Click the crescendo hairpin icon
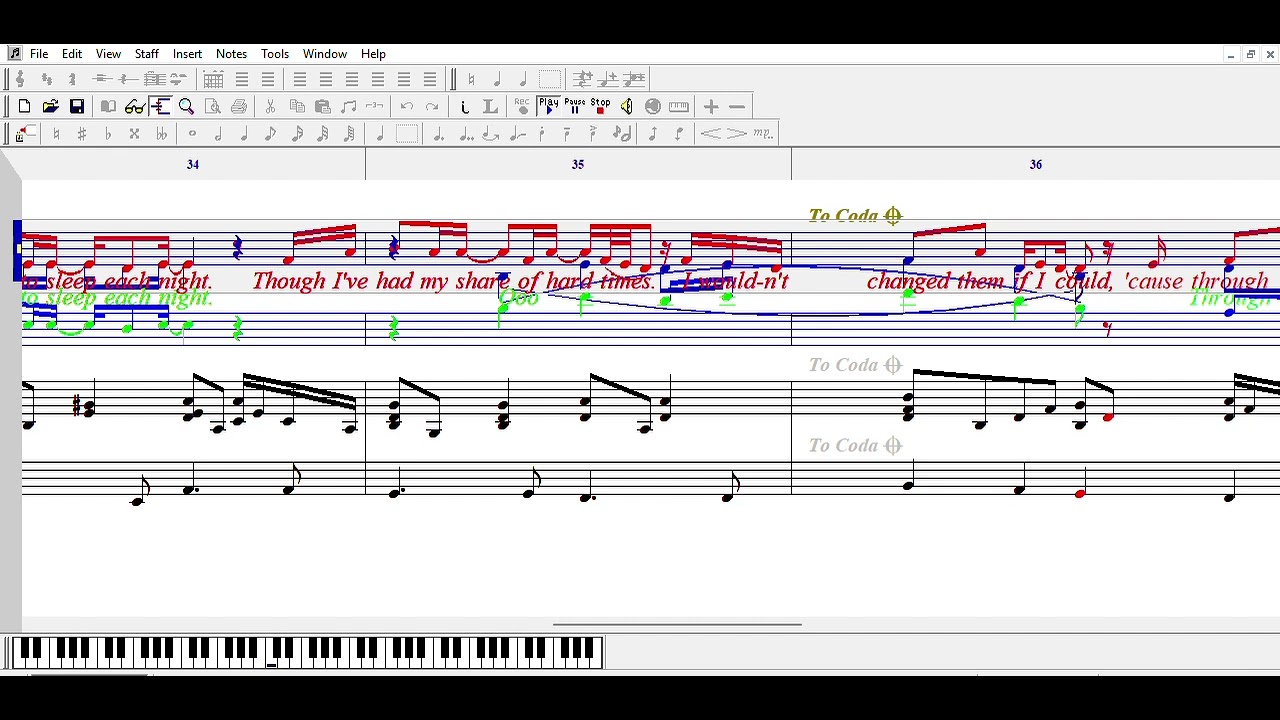This screenshot has height=720, width=1280. (x=710, y=134)
